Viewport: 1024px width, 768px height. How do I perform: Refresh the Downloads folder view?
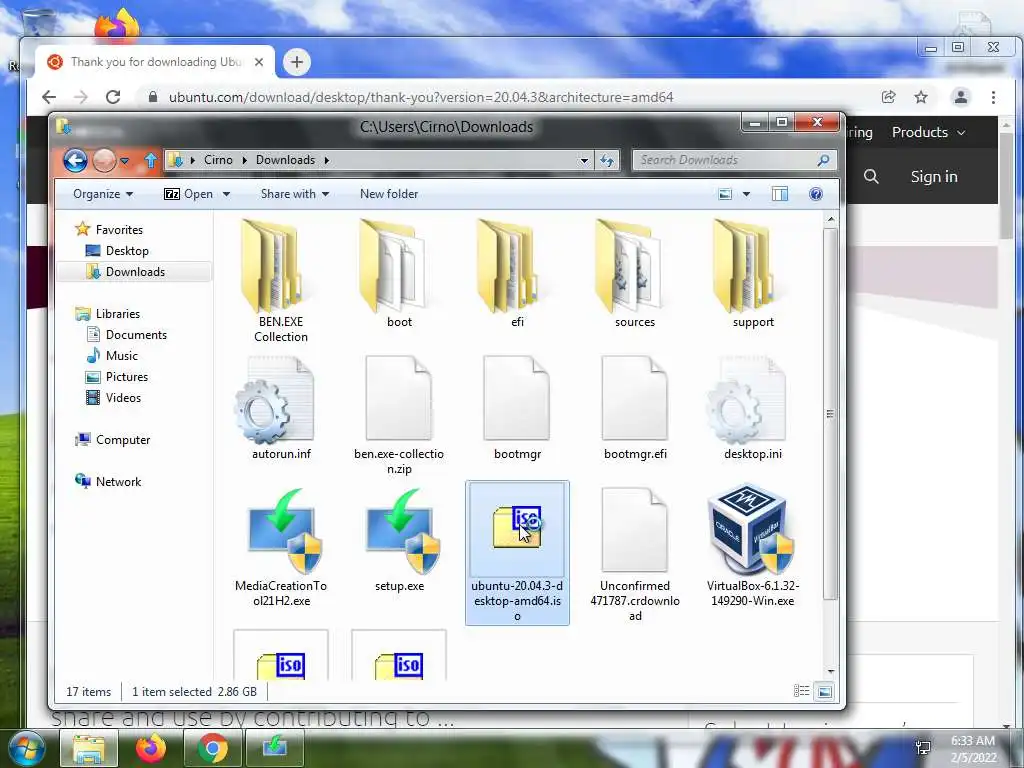(607, 160)
